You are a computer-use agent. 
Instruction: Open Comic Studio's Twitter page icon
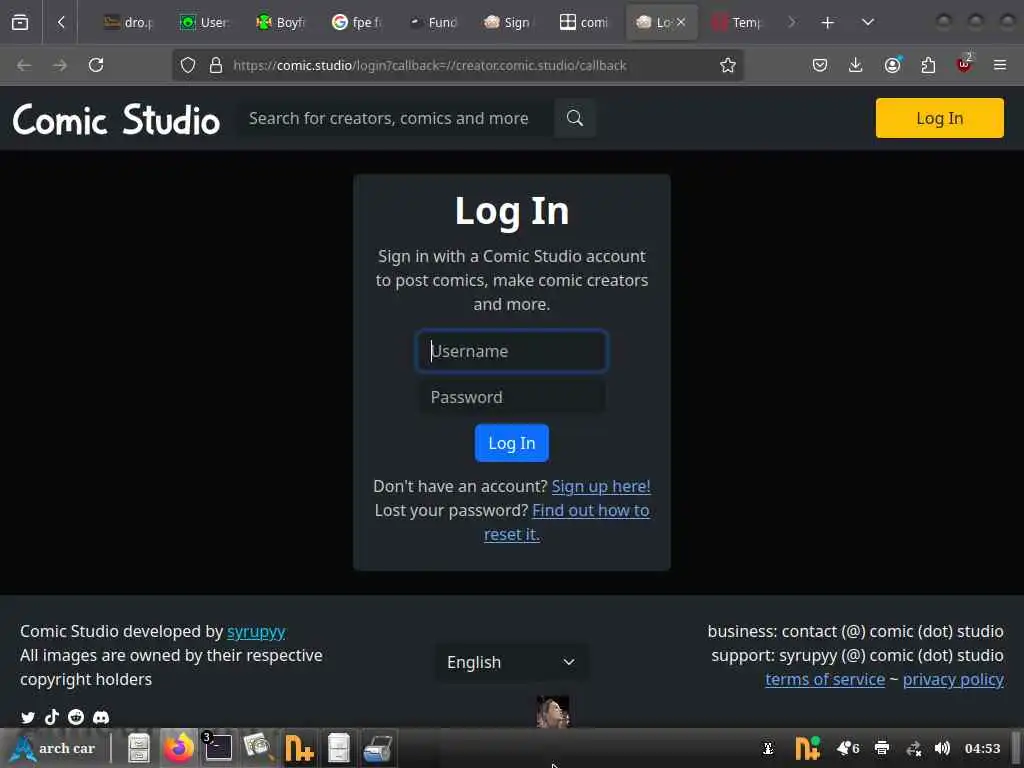28,717
